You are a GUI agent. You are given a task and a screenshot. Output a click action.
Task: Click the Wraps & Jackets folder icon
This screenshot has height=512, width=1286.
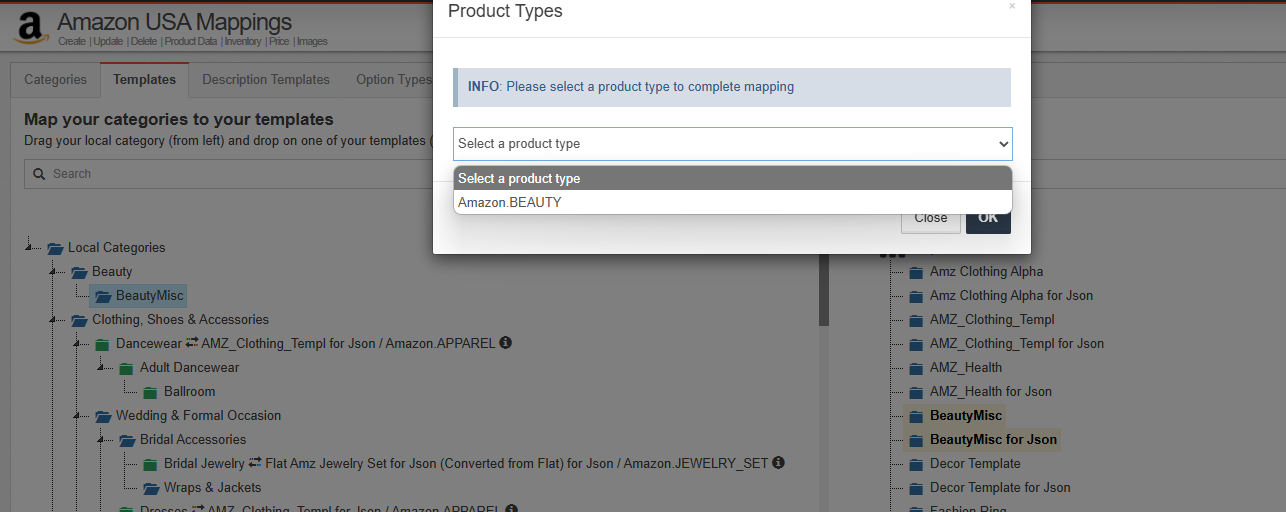[151, 488]
